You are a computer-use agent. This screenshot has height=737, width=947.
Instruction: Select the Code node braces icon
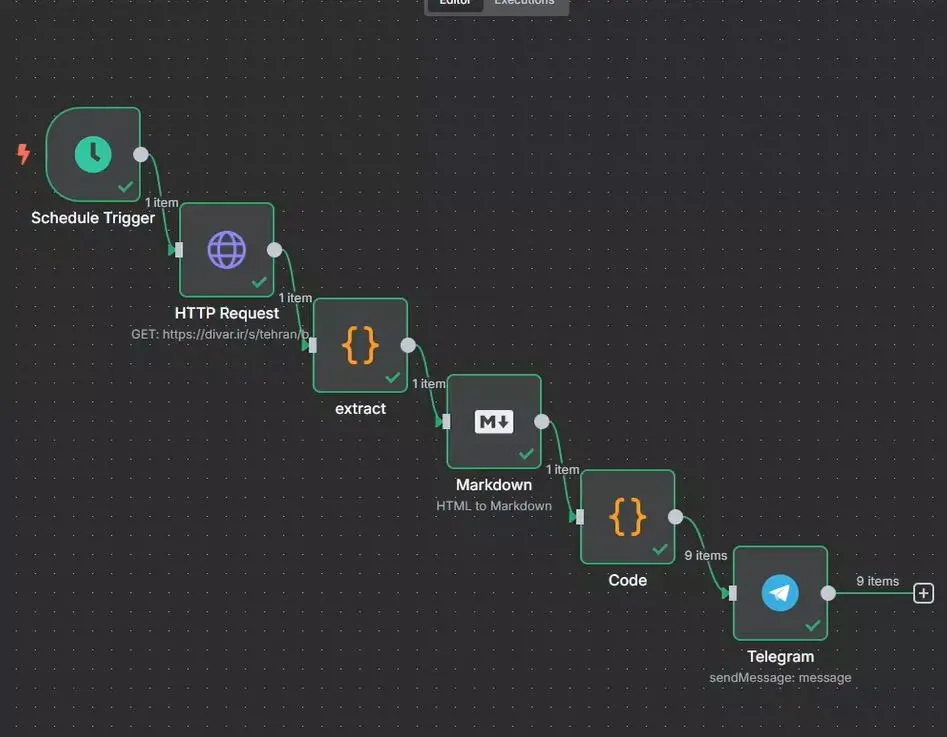[627, 517]
